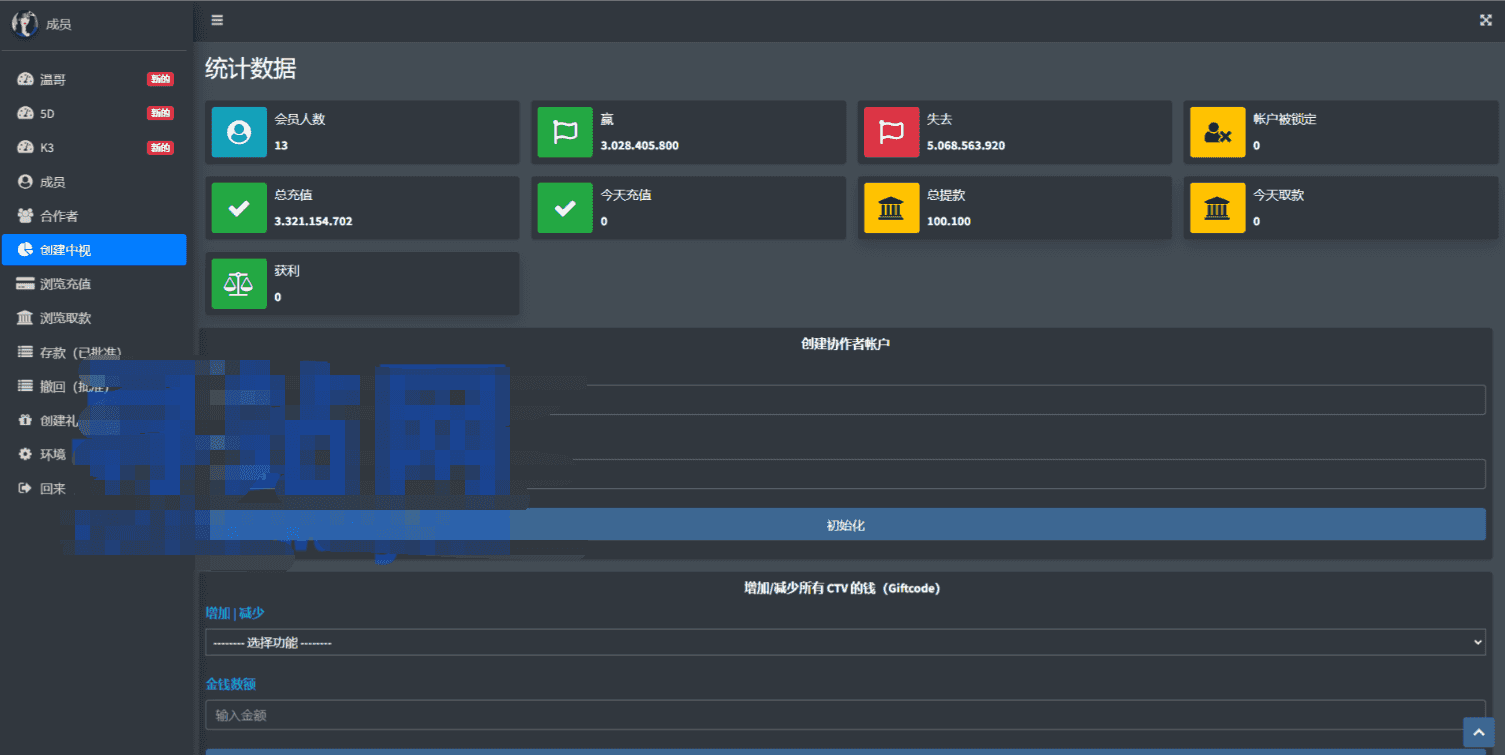The height and width of the screenshot is (755, 1505).
Task: Click the 获利 balance scale icon
Action: (x=239, y=284)
